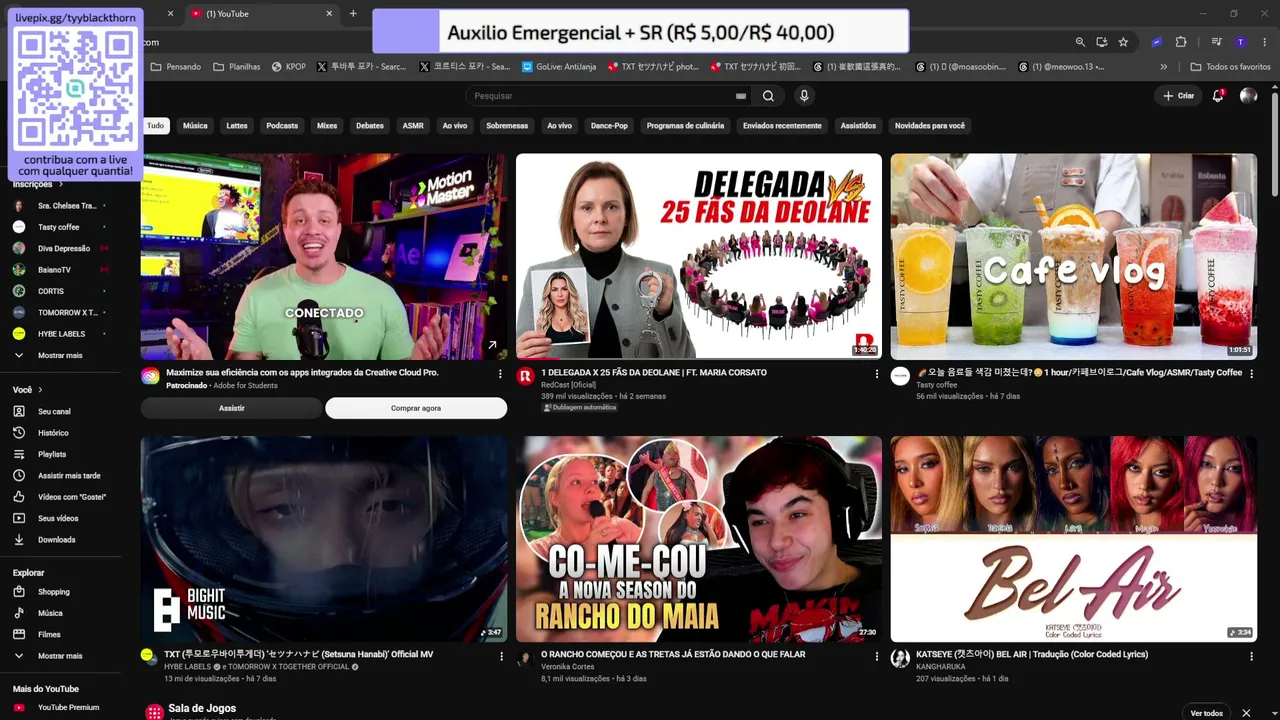Select the Tudo filter chip
Image resolution: width=1280 pixels, height=720 pixels.
point(155,126)
